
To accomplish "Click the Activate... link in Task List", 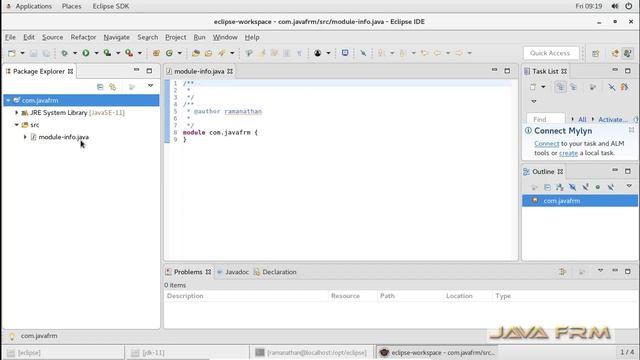I will (x=613, y=120).
